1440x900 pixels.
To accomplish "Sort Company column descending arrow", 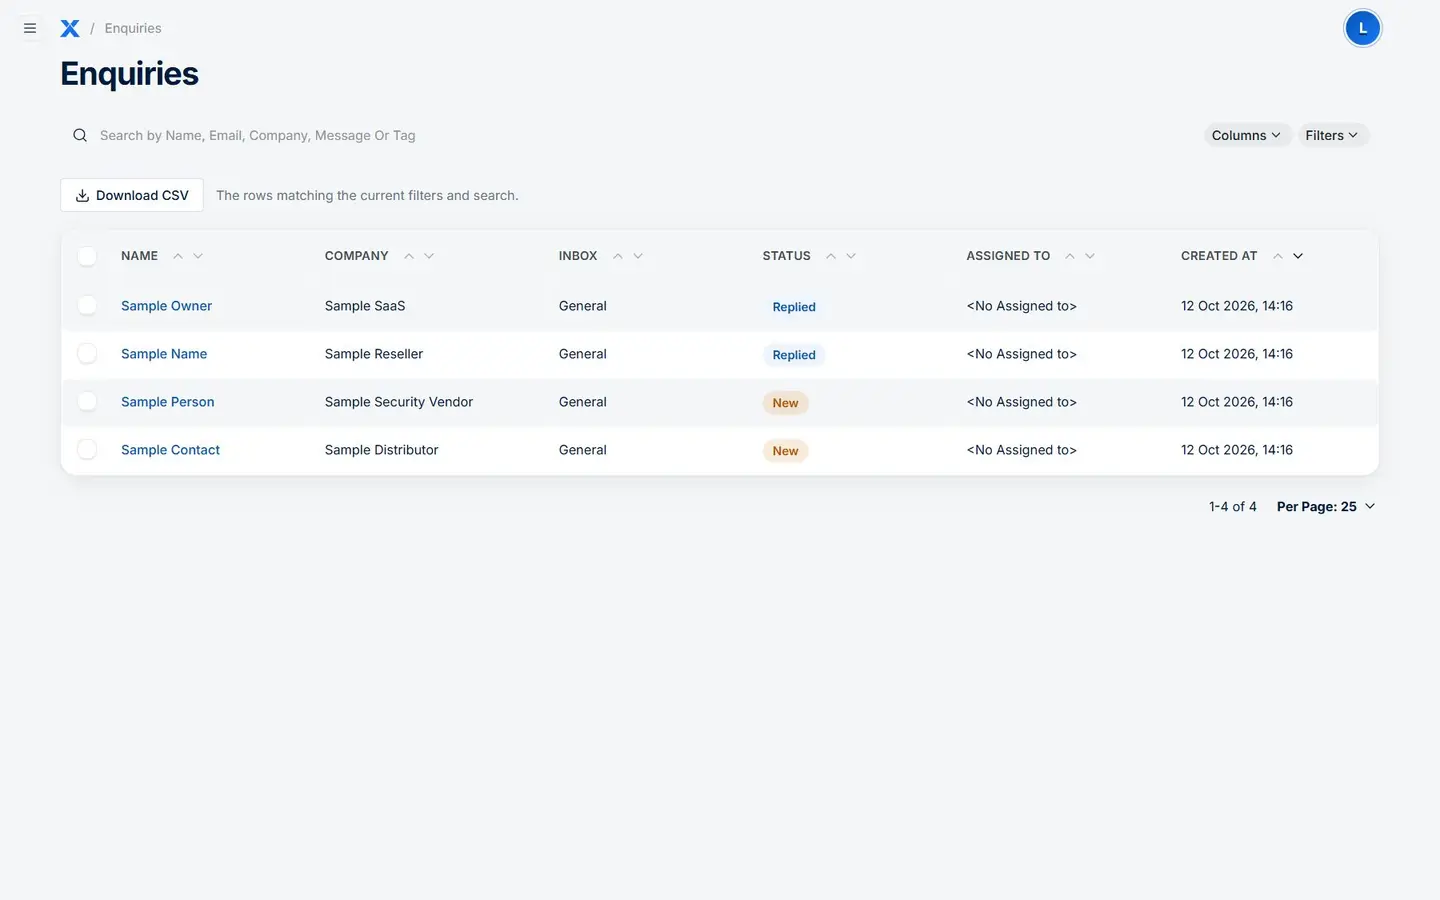I will pos(429,256).
